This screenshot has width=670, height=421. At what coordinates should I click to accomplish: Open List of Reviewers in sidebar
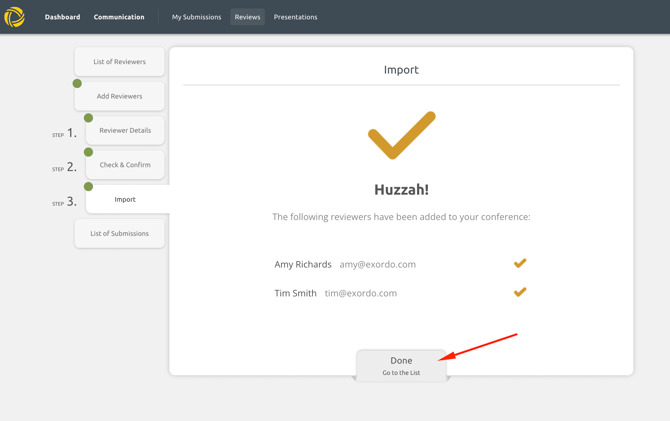(x=119, y=62)
